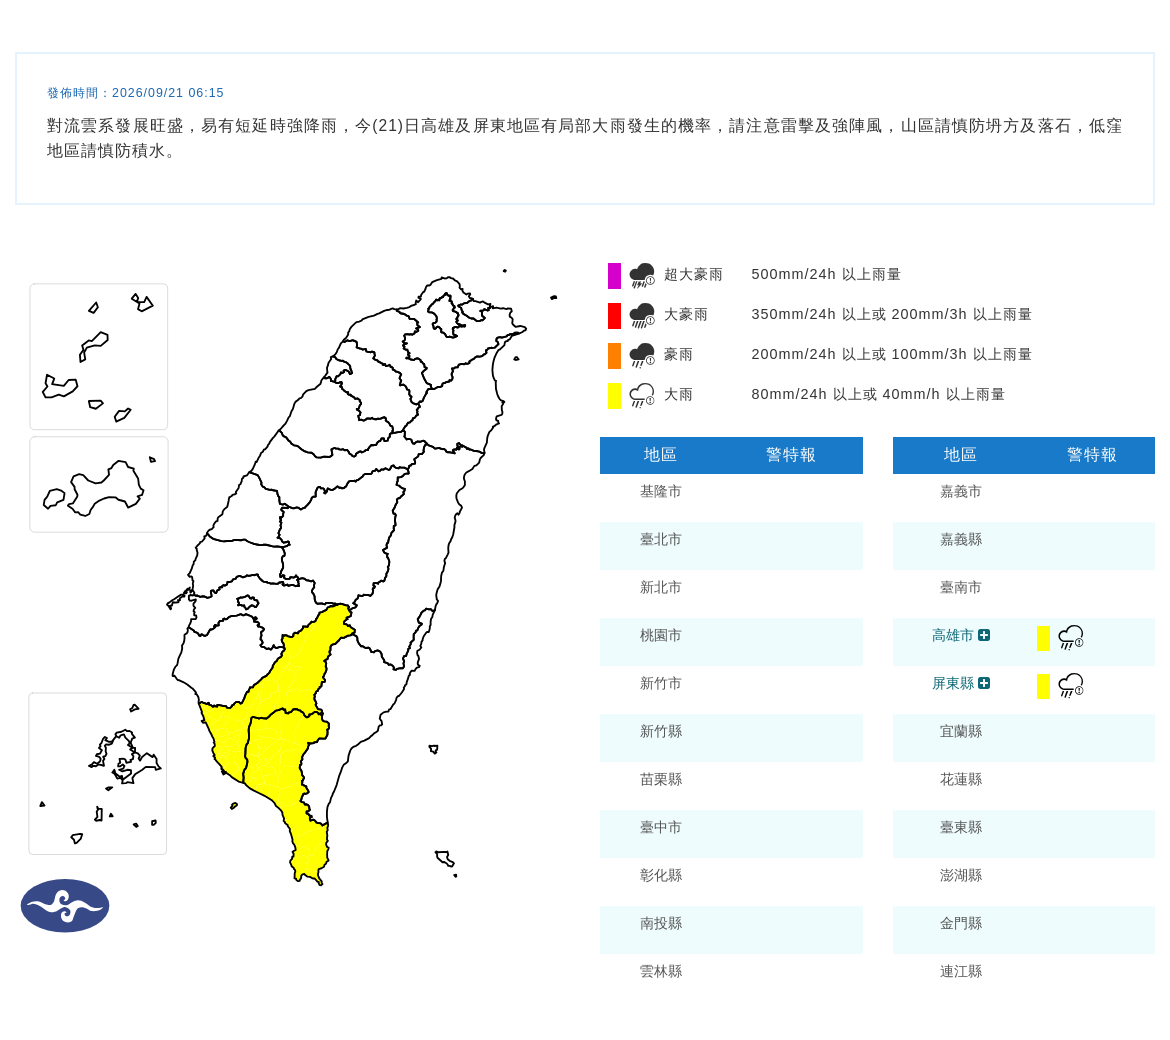Viewport: 1170px width, 1040px height.
Task: Click the 大雨 rain cloud legend icon
Action: click(642, 395)
